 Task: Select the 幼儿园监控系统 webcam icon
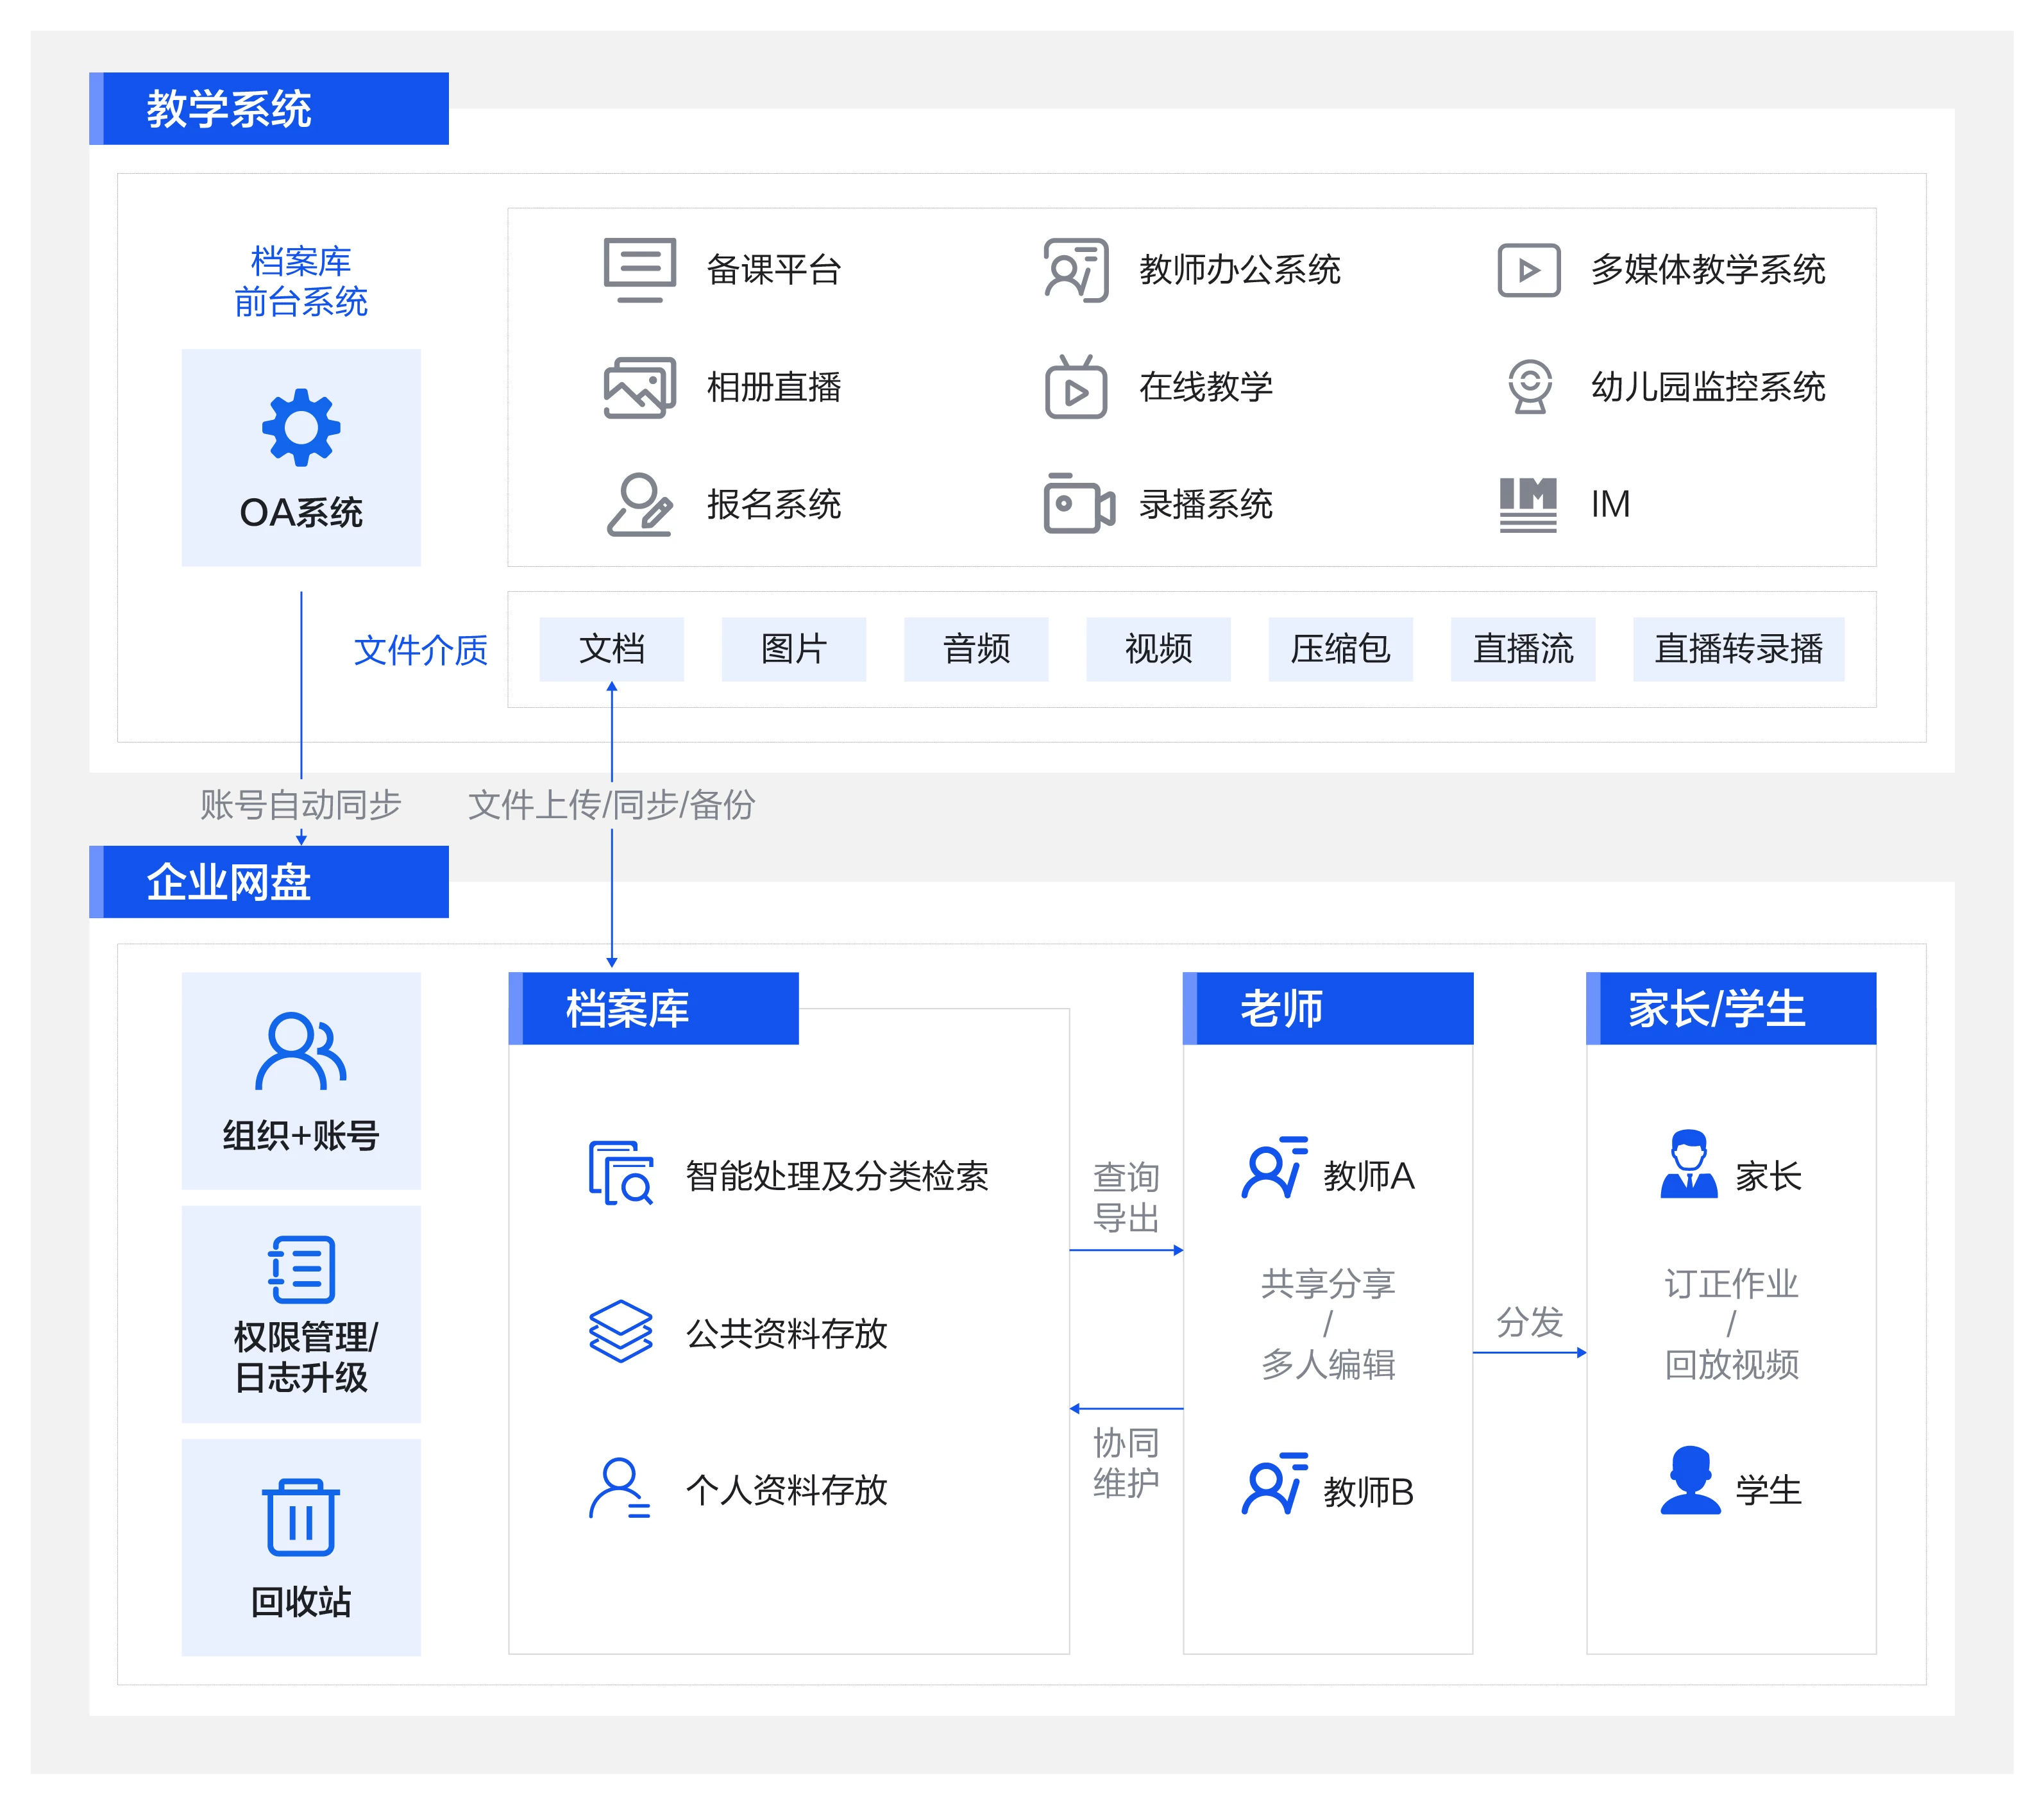point(1529,387)
